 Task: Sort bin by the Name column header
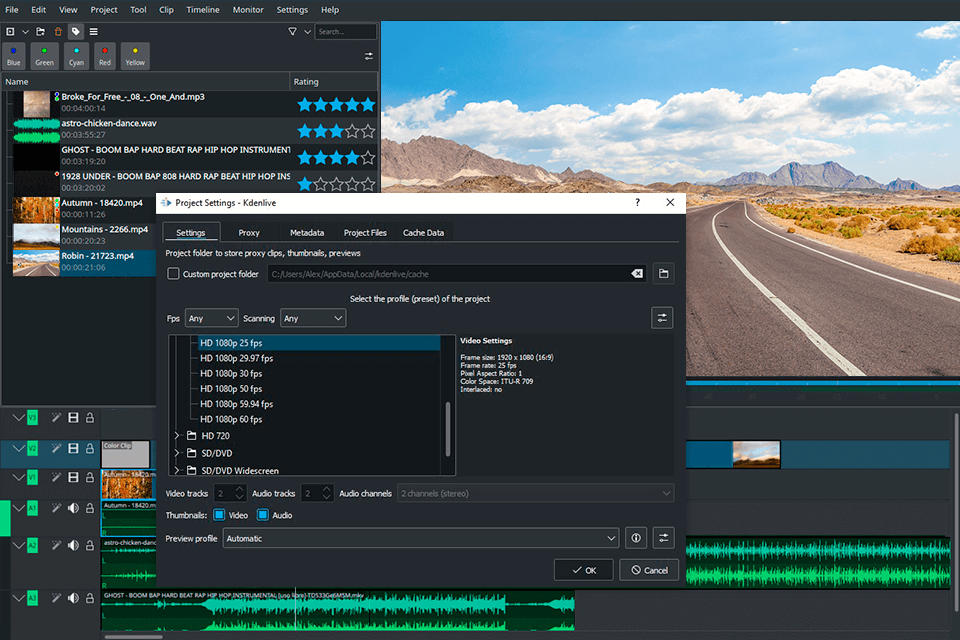(x=146, y=81)
